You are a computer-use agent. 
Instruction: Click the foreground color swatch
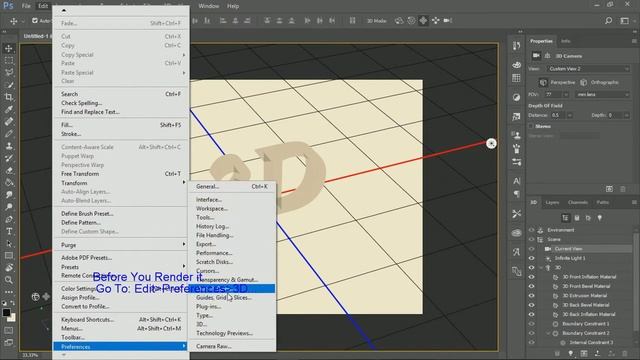click(x=6, y=313)
